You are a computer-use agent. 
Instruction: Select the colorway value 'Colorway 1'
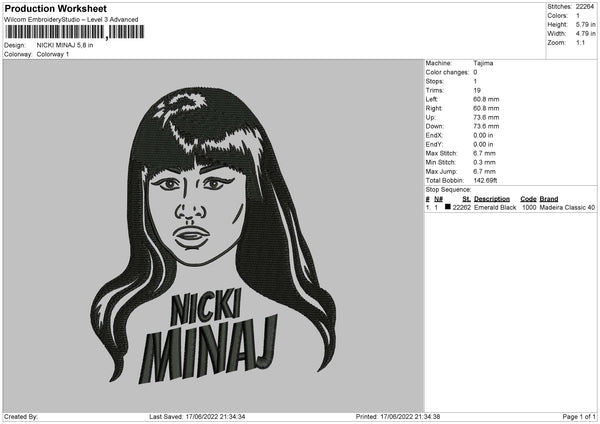point(53,54)
